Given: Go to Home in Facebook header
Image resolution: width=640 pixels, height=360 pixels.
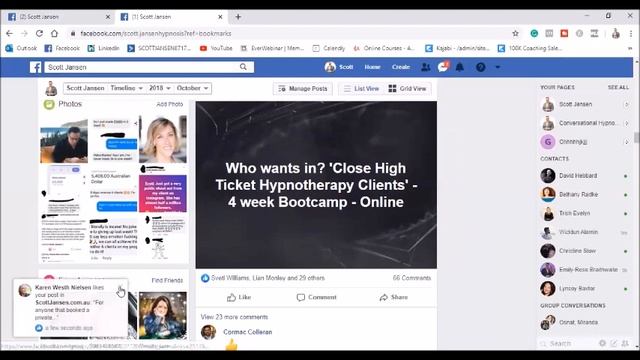Looking at the screenshot, I should point(372,67).
